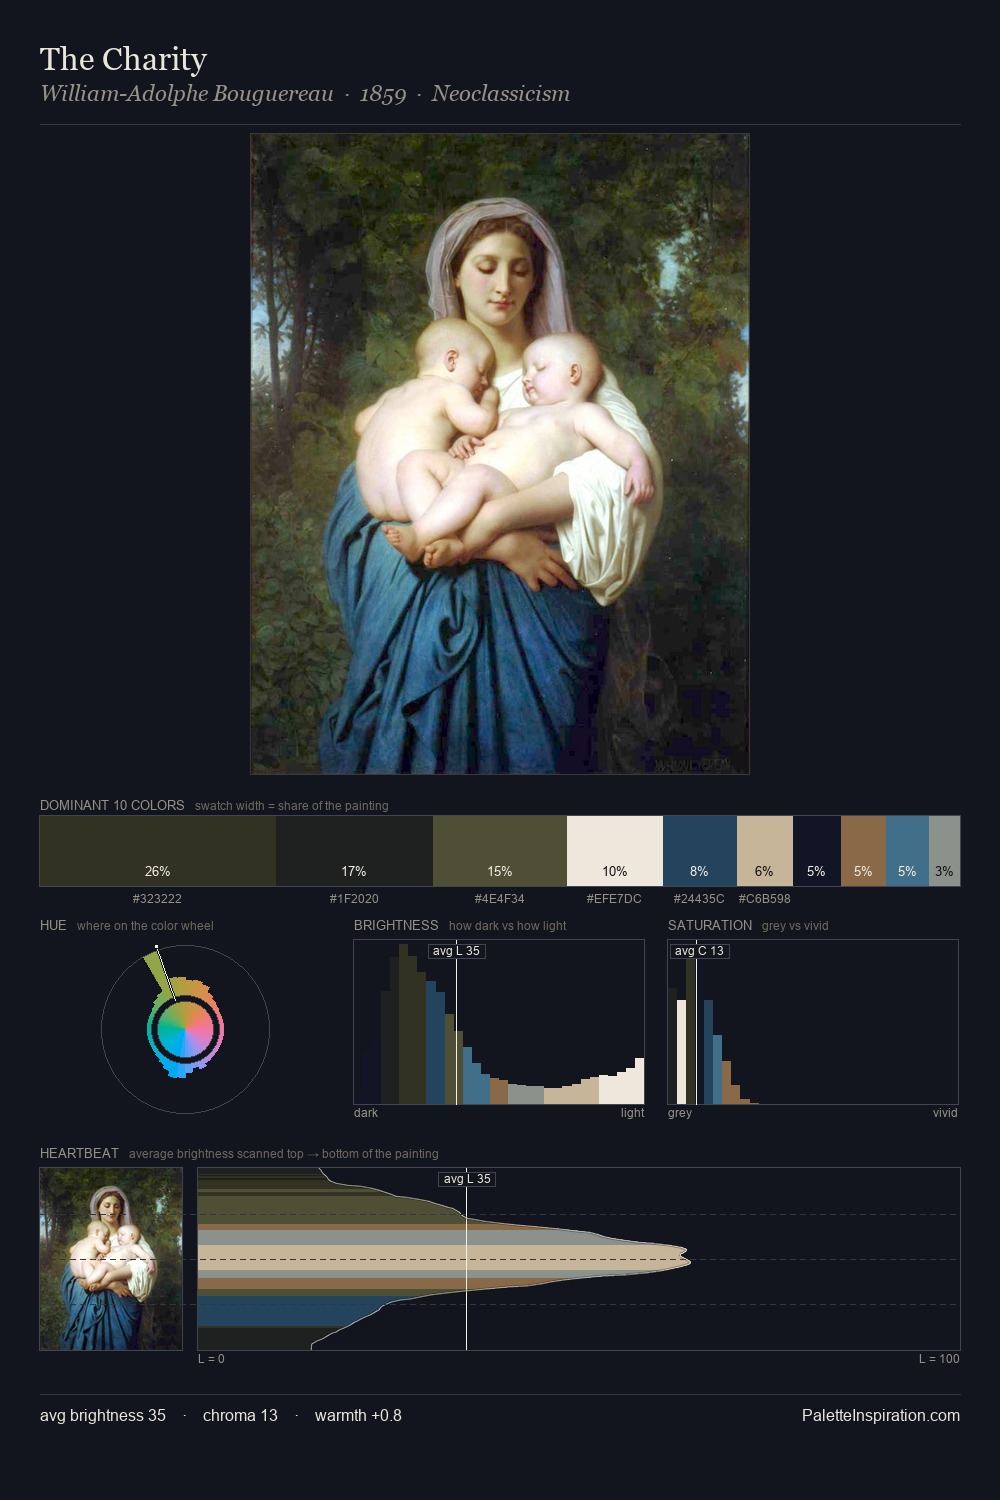Click the hue color wheel
1000x1500 pixels.
click(185, 1029)
